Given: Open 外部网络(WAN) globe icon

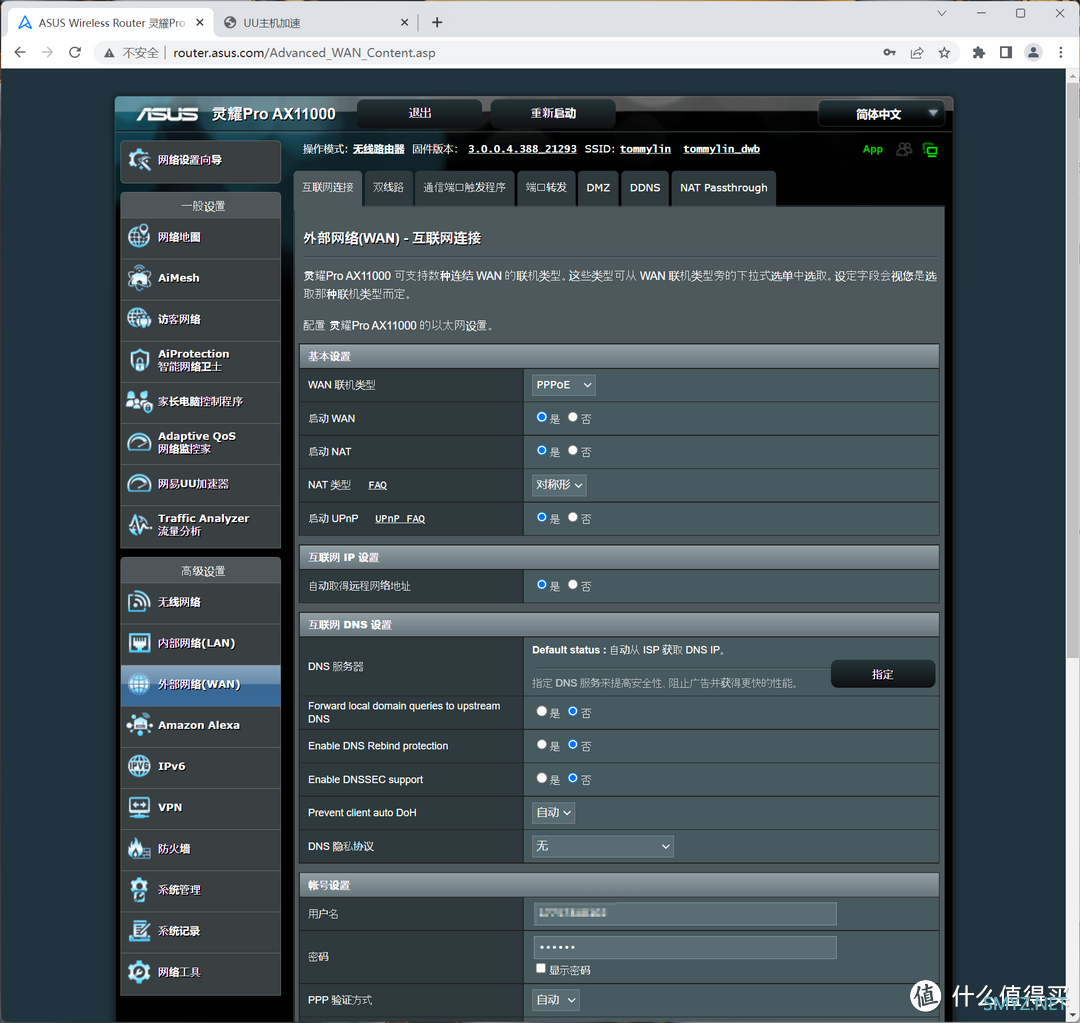Looking at the screenshot, I should (139, 684).
